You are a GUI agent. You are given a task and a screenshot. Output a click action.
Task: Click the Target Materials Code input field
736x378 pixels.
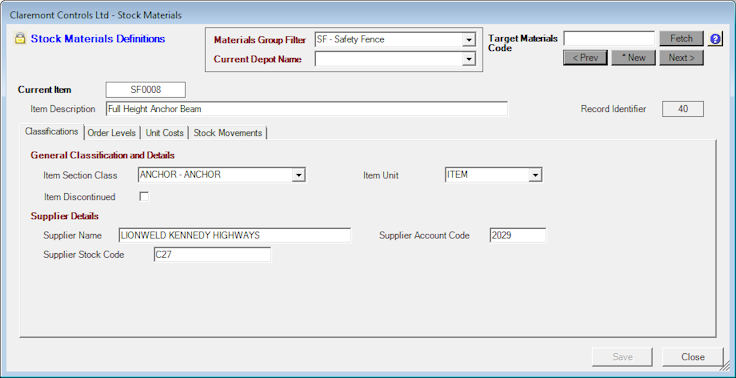pyautogui.click(x=609, y=39)
